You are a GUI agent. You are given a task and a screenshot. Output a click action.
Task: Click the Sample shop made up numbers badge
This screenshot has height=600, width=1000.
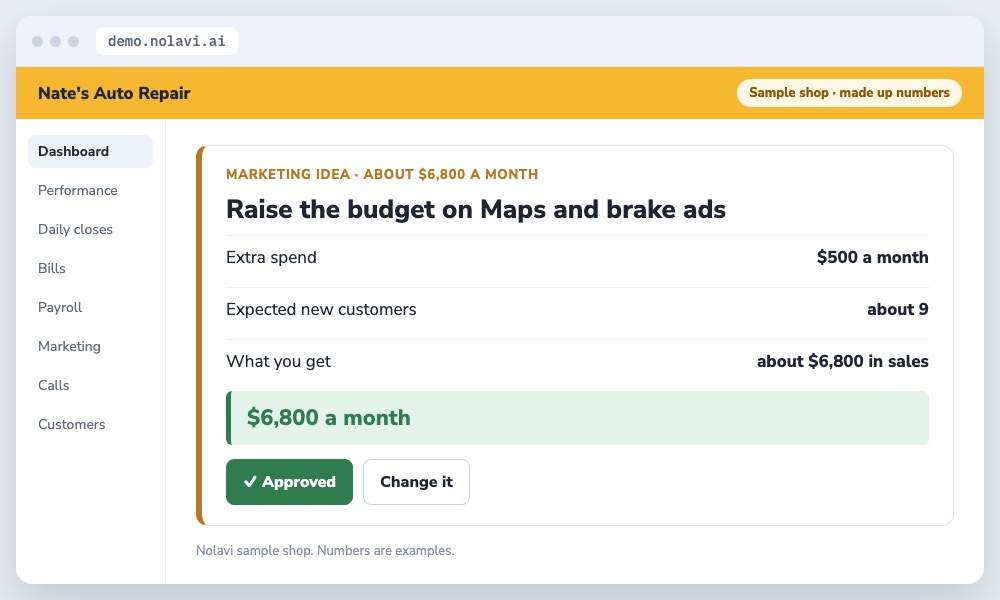(849, 92)
